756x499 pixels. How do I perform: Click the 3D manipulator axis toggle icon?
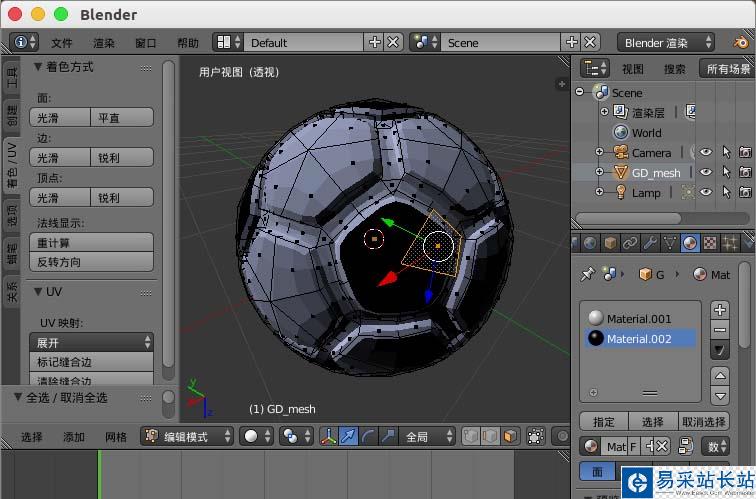[x=328, y=437]
